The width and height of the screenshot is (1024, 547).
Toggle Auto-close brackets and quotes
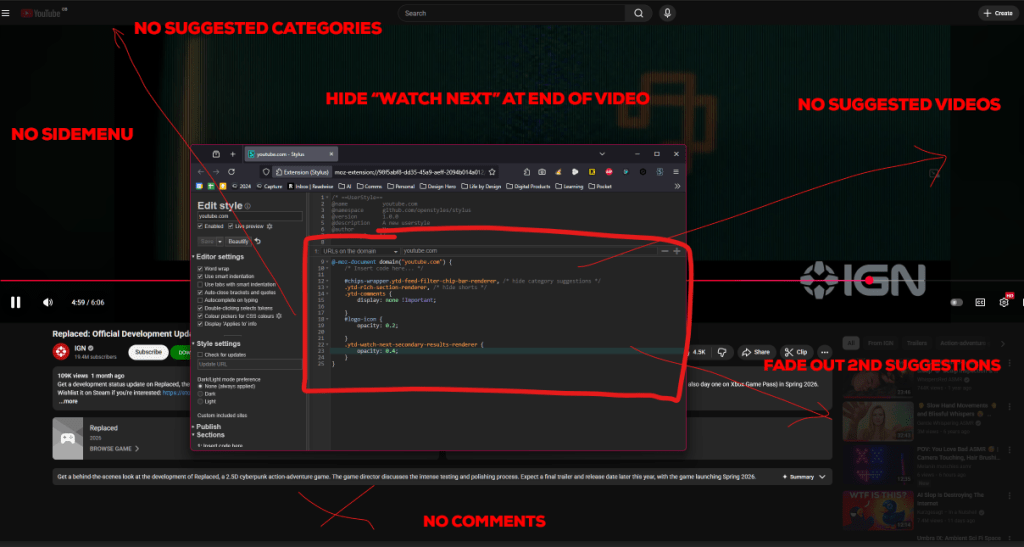tap(200, 292)
